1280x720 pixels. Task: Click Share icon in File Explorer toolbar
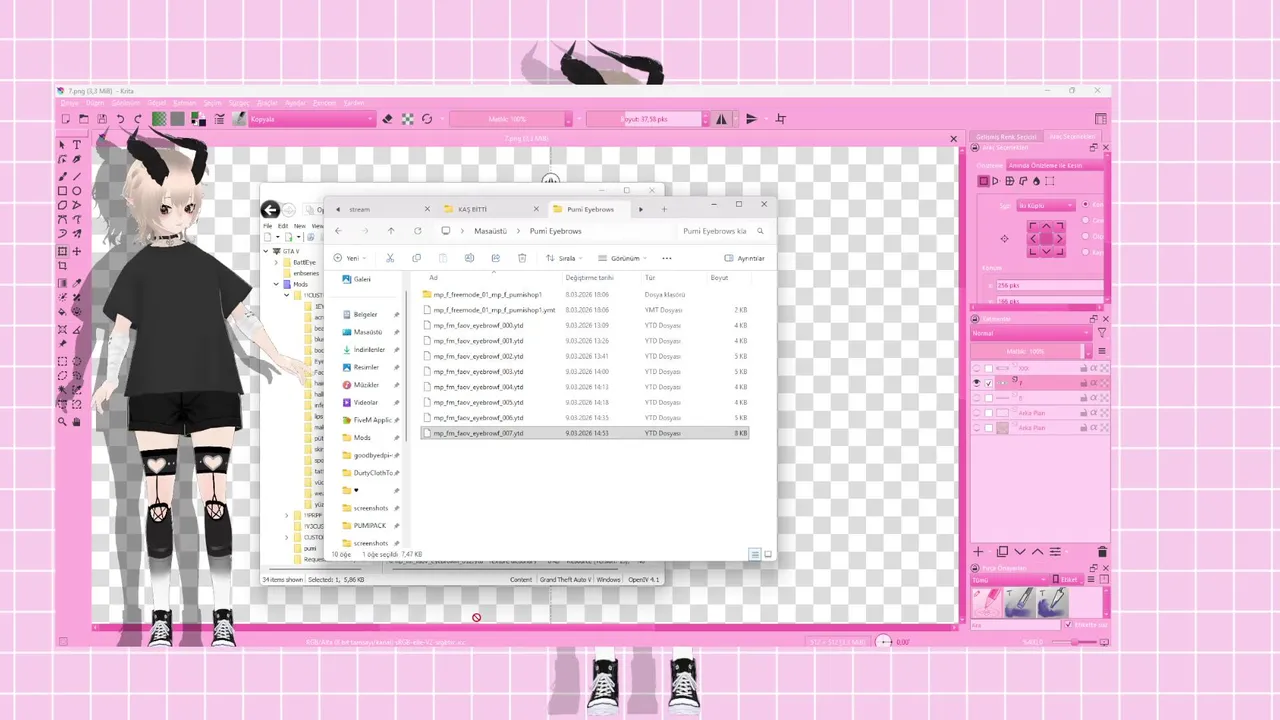click(495, 258)
